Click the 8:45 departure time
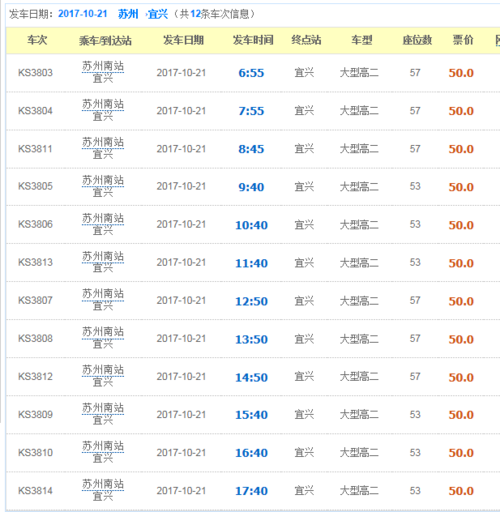Viewport: 500px width, 512px height. point(251,149)
